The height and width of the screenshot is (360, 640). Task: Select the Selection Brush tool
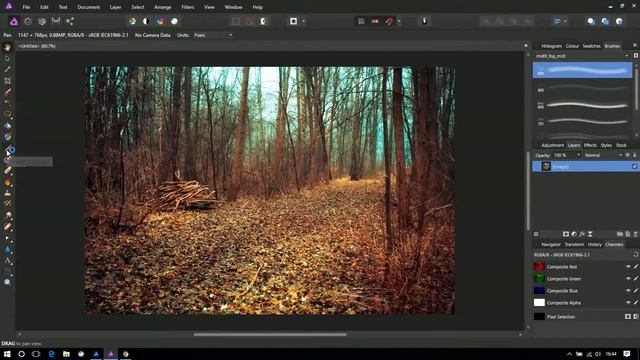point(7,92)
